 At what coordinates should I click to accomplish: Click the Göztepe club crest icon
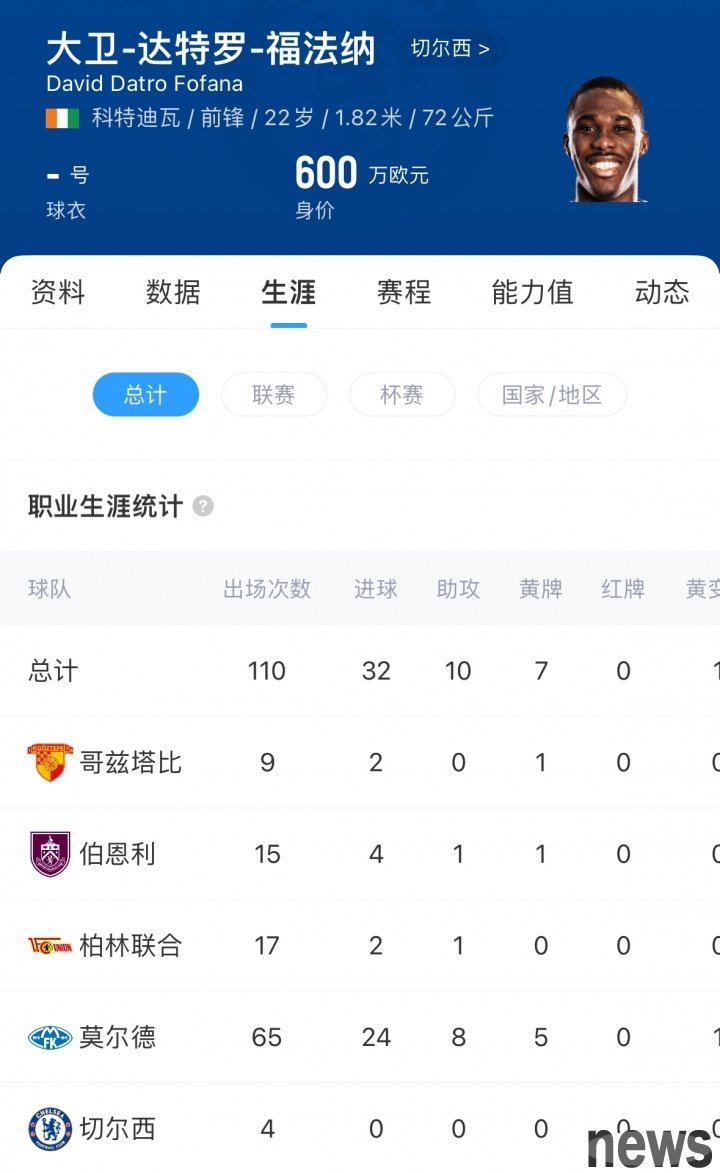(x=49, y=762)
